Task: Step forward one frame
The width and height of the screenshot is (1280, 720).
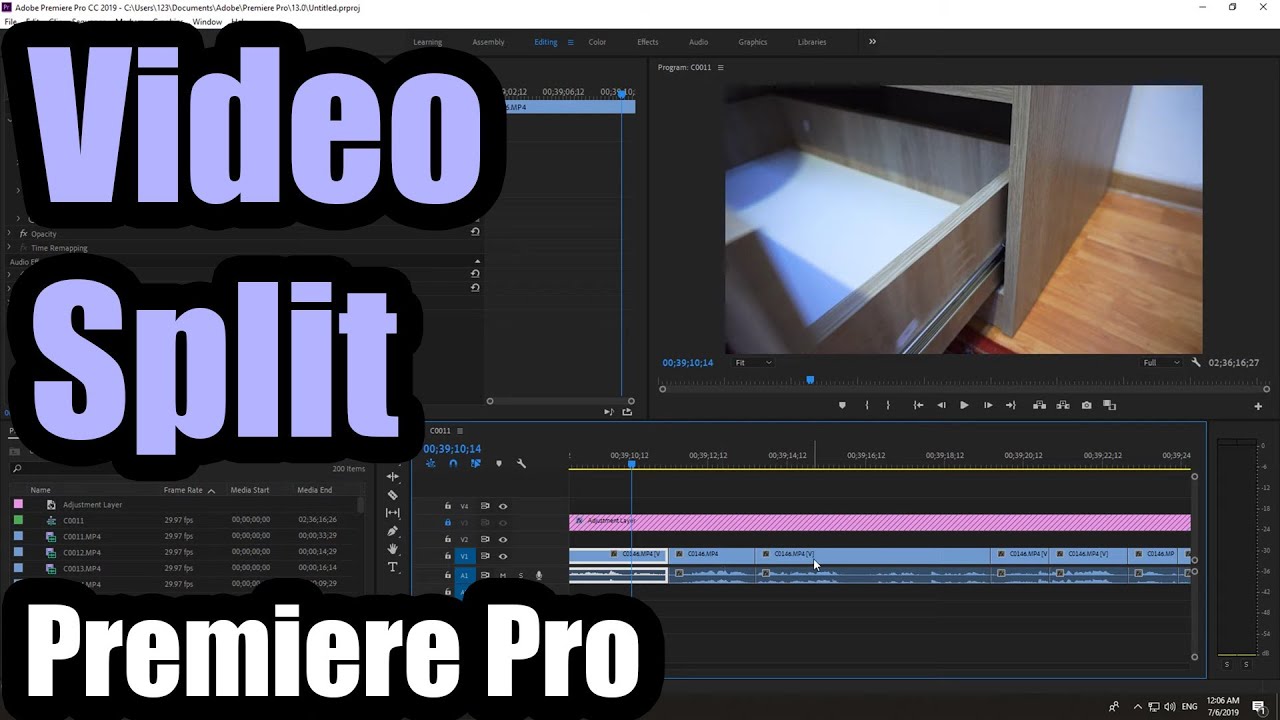Action: pos(988,405)
